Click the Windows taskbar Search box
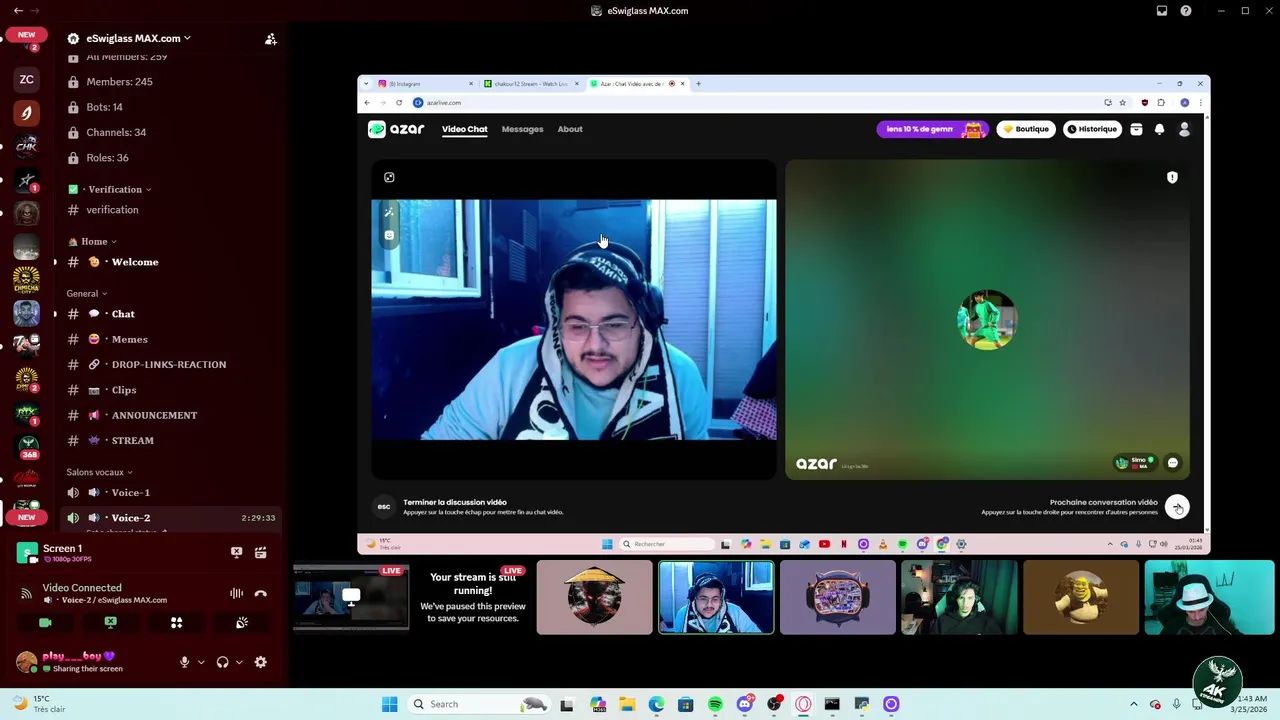The image size is (1280, 720). tap(480, 704)
